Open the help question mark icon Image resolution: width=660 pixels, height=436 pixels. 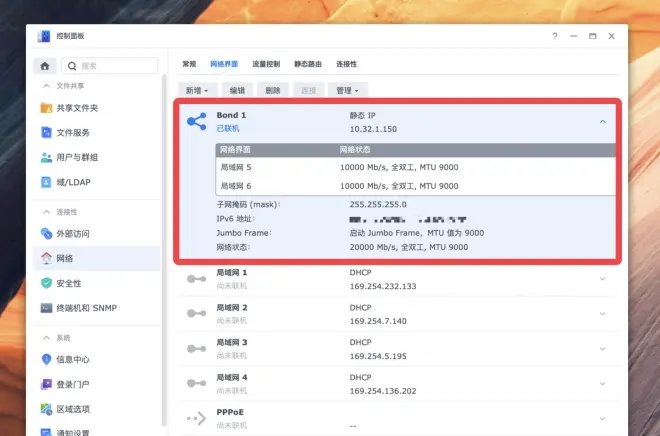tap(555, 36)
